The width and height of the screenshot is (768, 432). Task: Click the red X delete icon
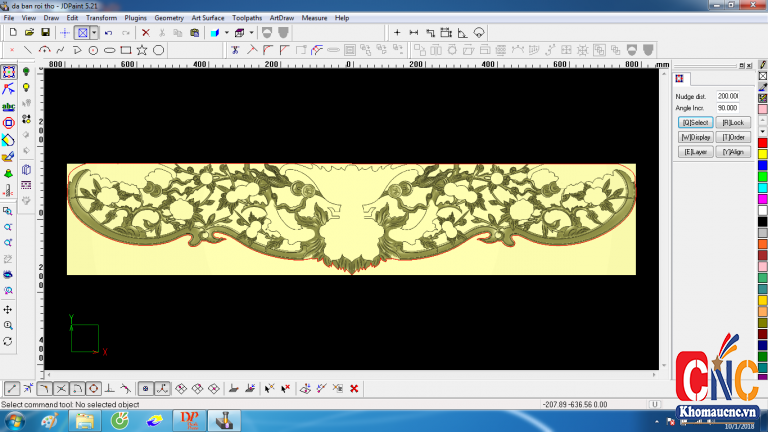tap(145, 33)
